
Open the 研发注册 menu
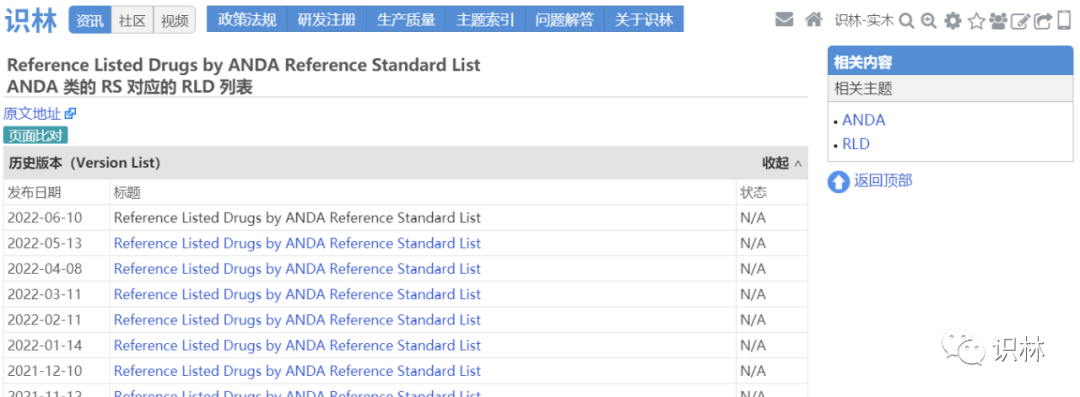(327, 19)
